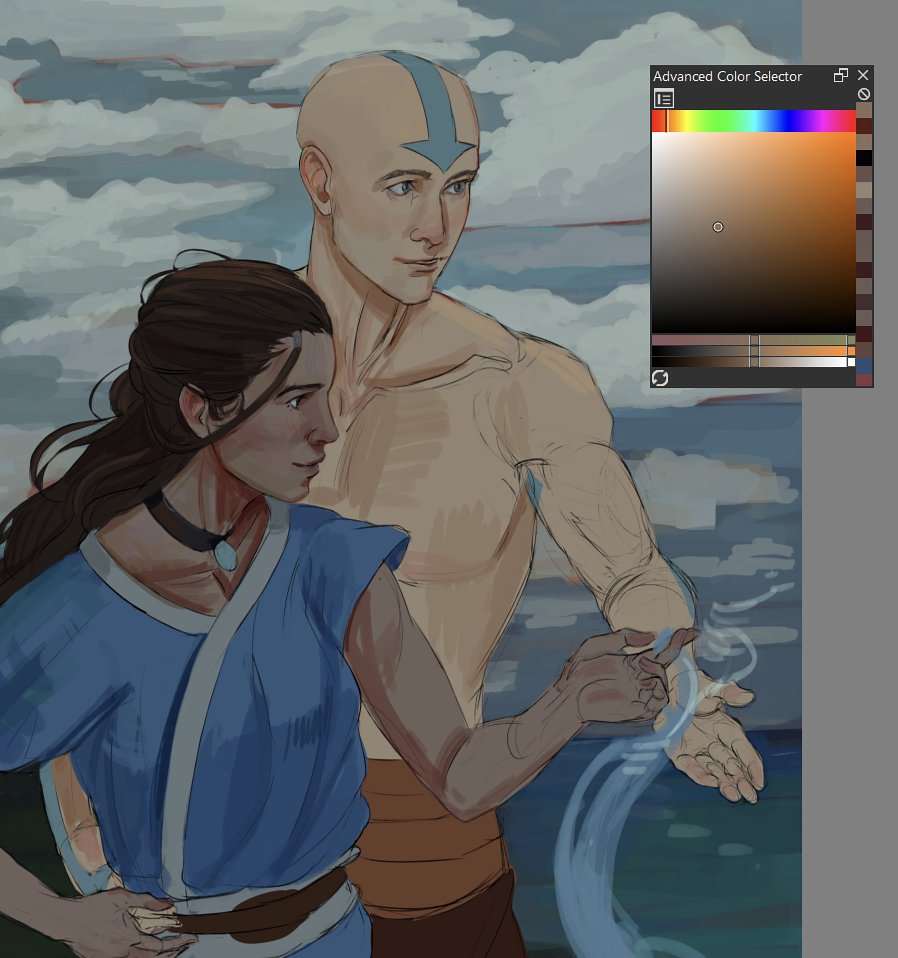The image size is (898, 958).
Task: Click the saturation-value square color area
Action: click(x=753, y=233)
